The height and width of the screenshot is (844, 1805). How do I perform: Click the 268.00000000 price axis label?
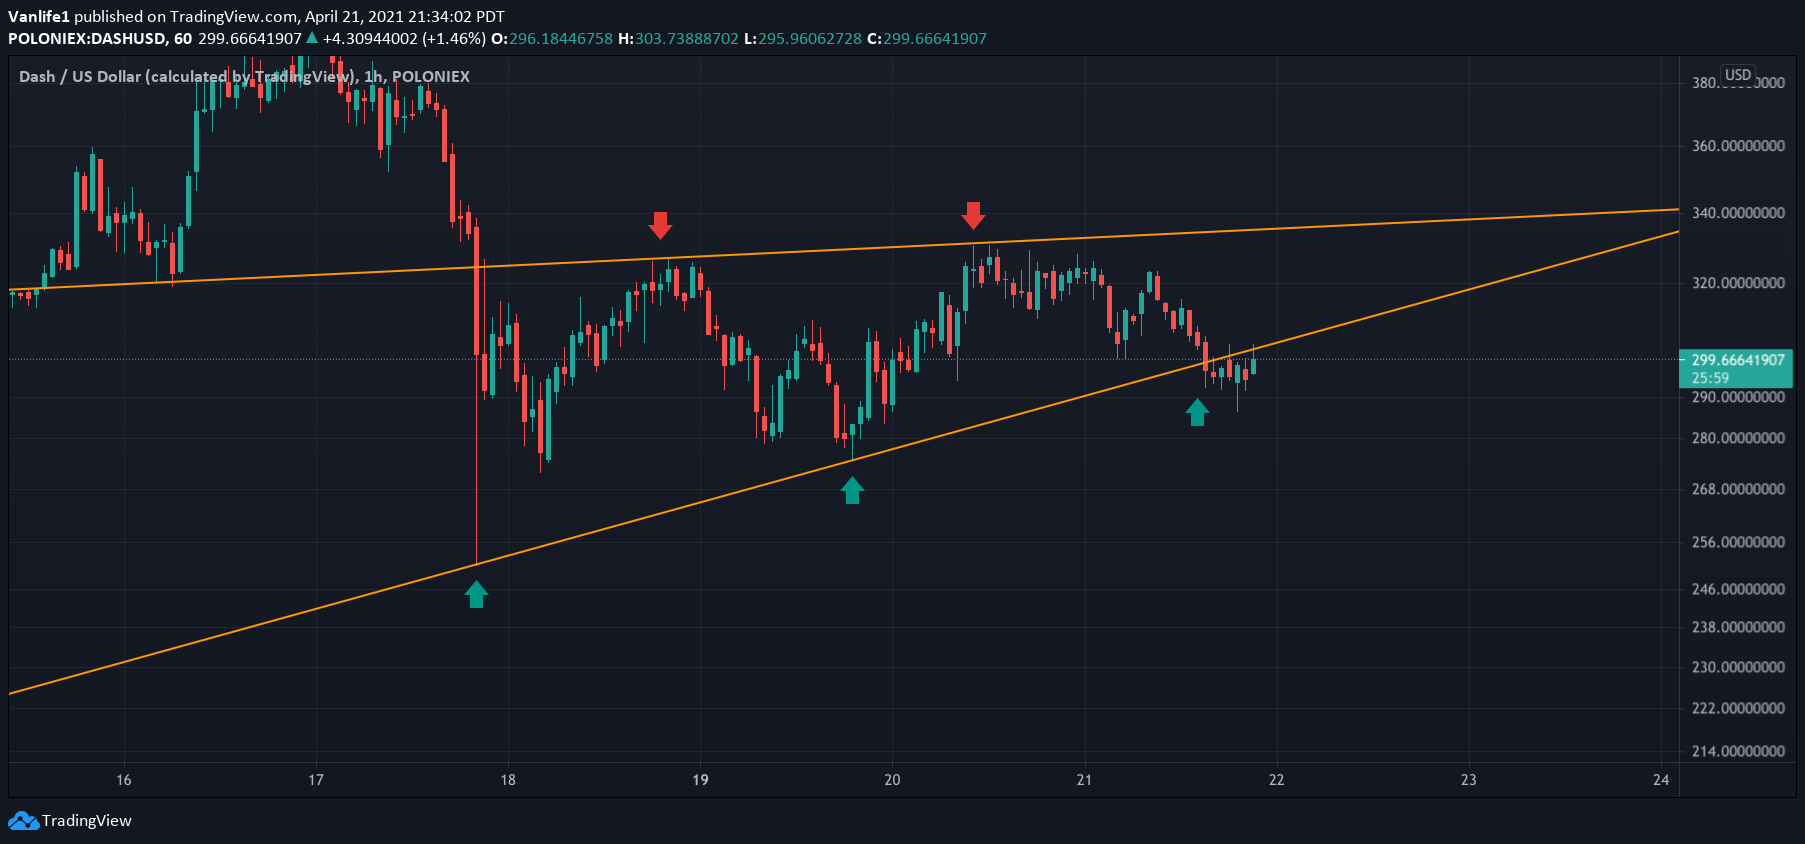pos(1738,489)
